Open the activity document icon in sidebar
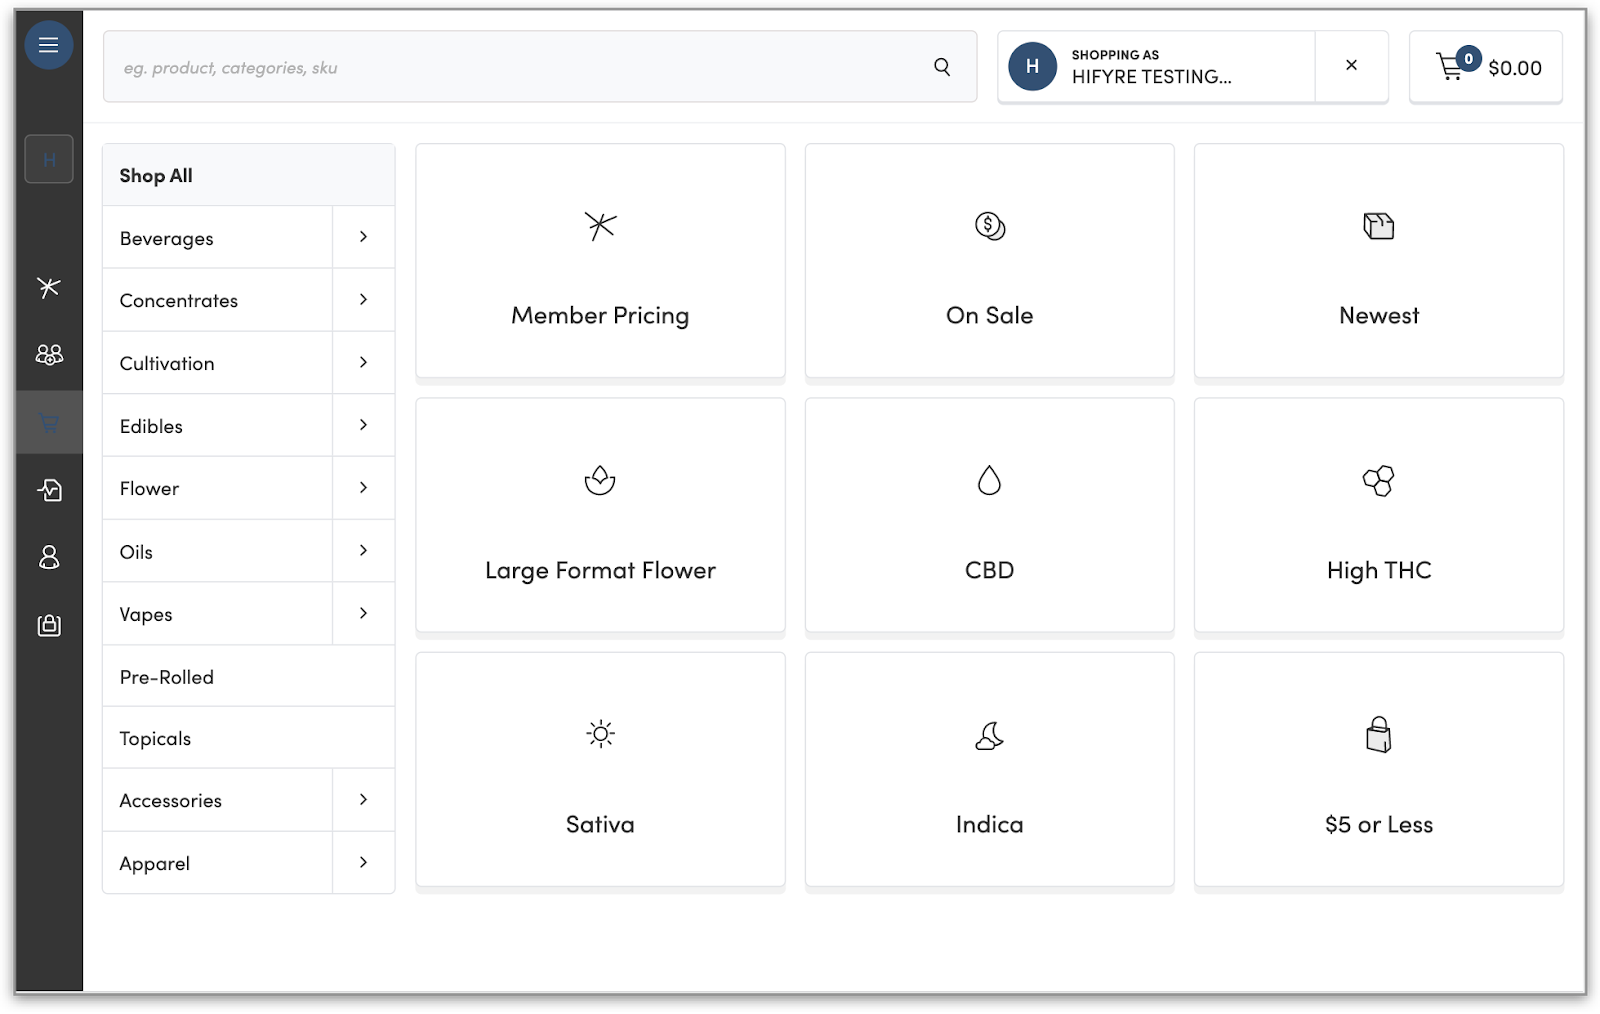1600x1014 pixels. click(48, 490)
